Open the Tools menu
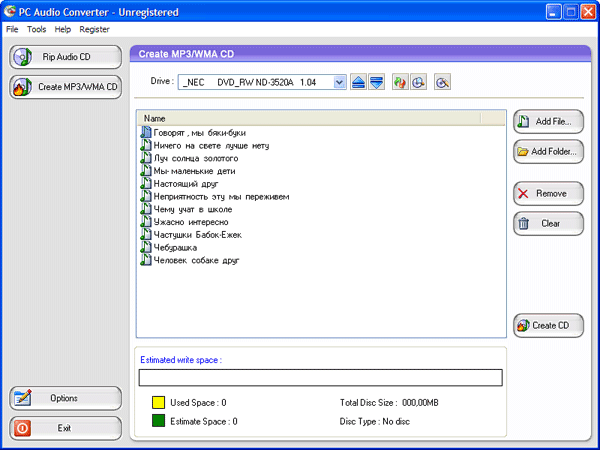 click(x=36, y=29)
